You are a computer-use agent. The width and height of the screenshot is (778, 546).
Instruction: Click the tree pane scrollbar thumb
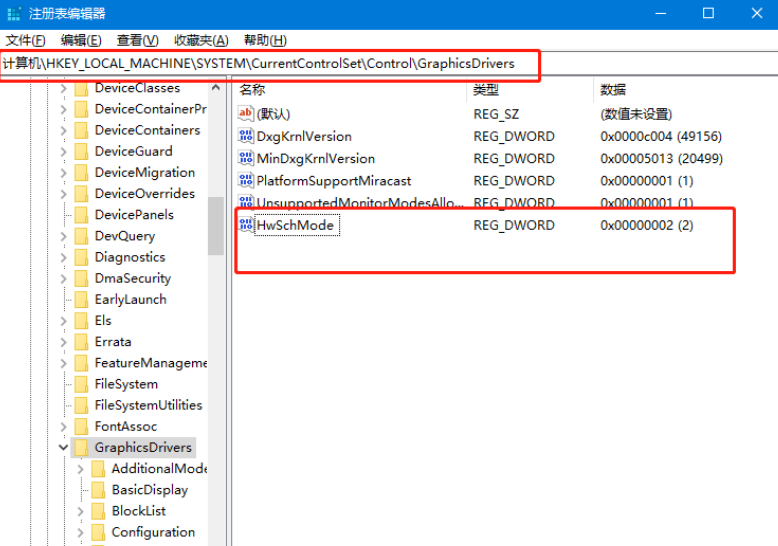tap(215, 226)
